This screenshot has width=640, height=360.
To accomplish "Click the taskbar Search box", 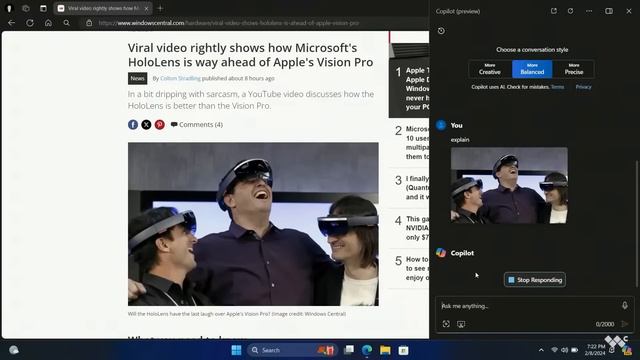I will 292,350.
